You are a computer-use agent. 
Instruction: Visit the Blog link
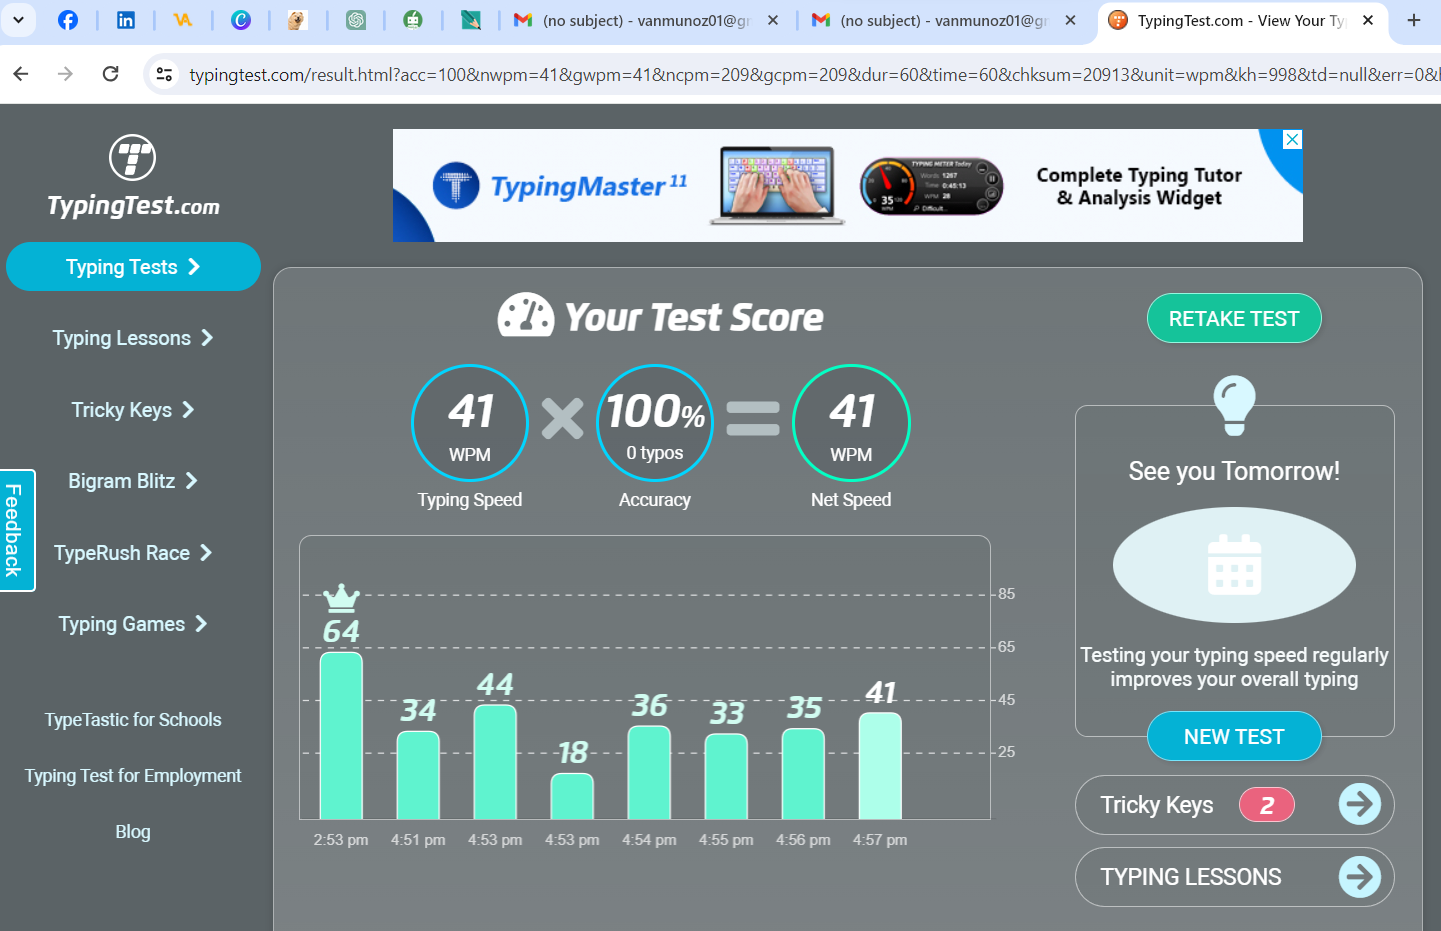(x=133, y=832)
